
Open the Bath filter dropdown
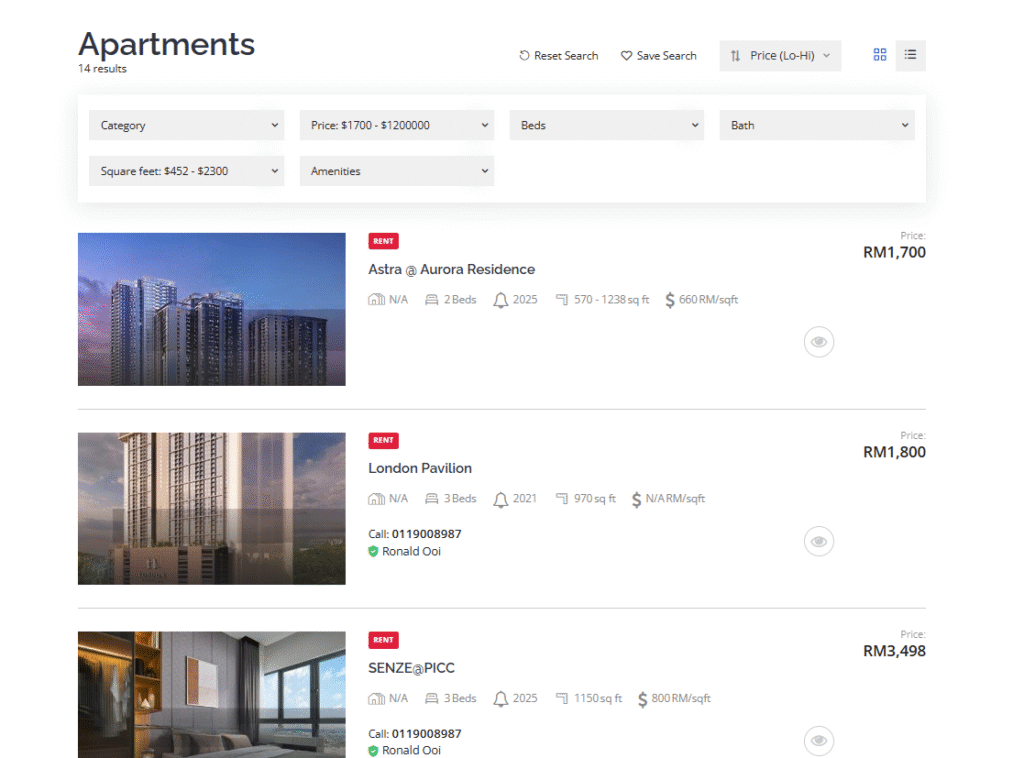coord(817,125)
